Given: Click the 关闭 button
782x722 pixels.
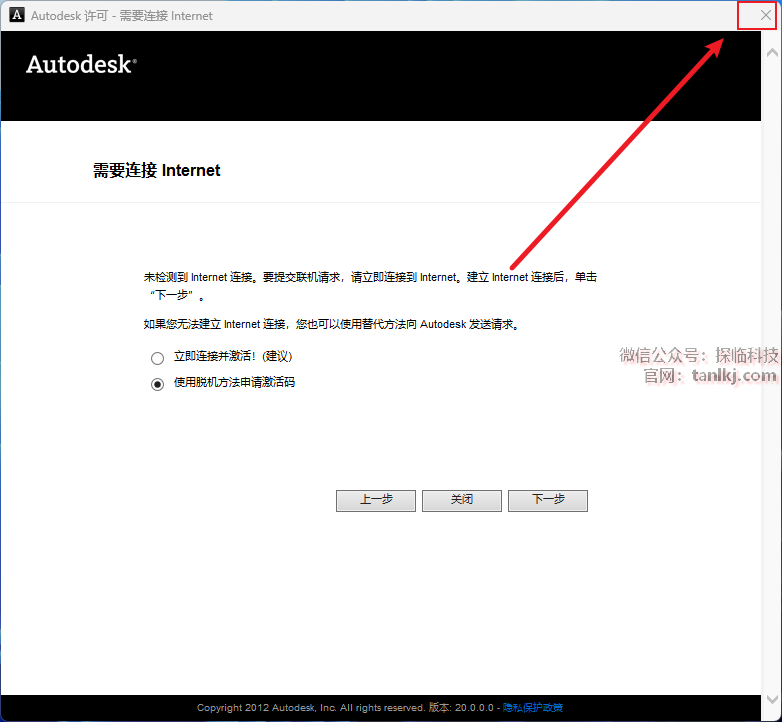Looking at the screenshot, I should (462, 500).
